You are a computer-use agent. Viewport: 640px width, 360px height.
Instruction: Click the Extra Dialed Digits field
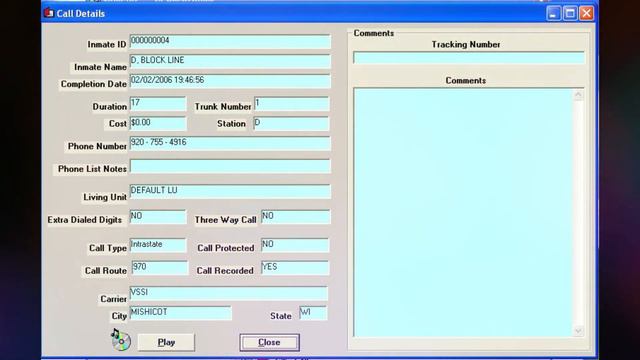click(158, 217)
